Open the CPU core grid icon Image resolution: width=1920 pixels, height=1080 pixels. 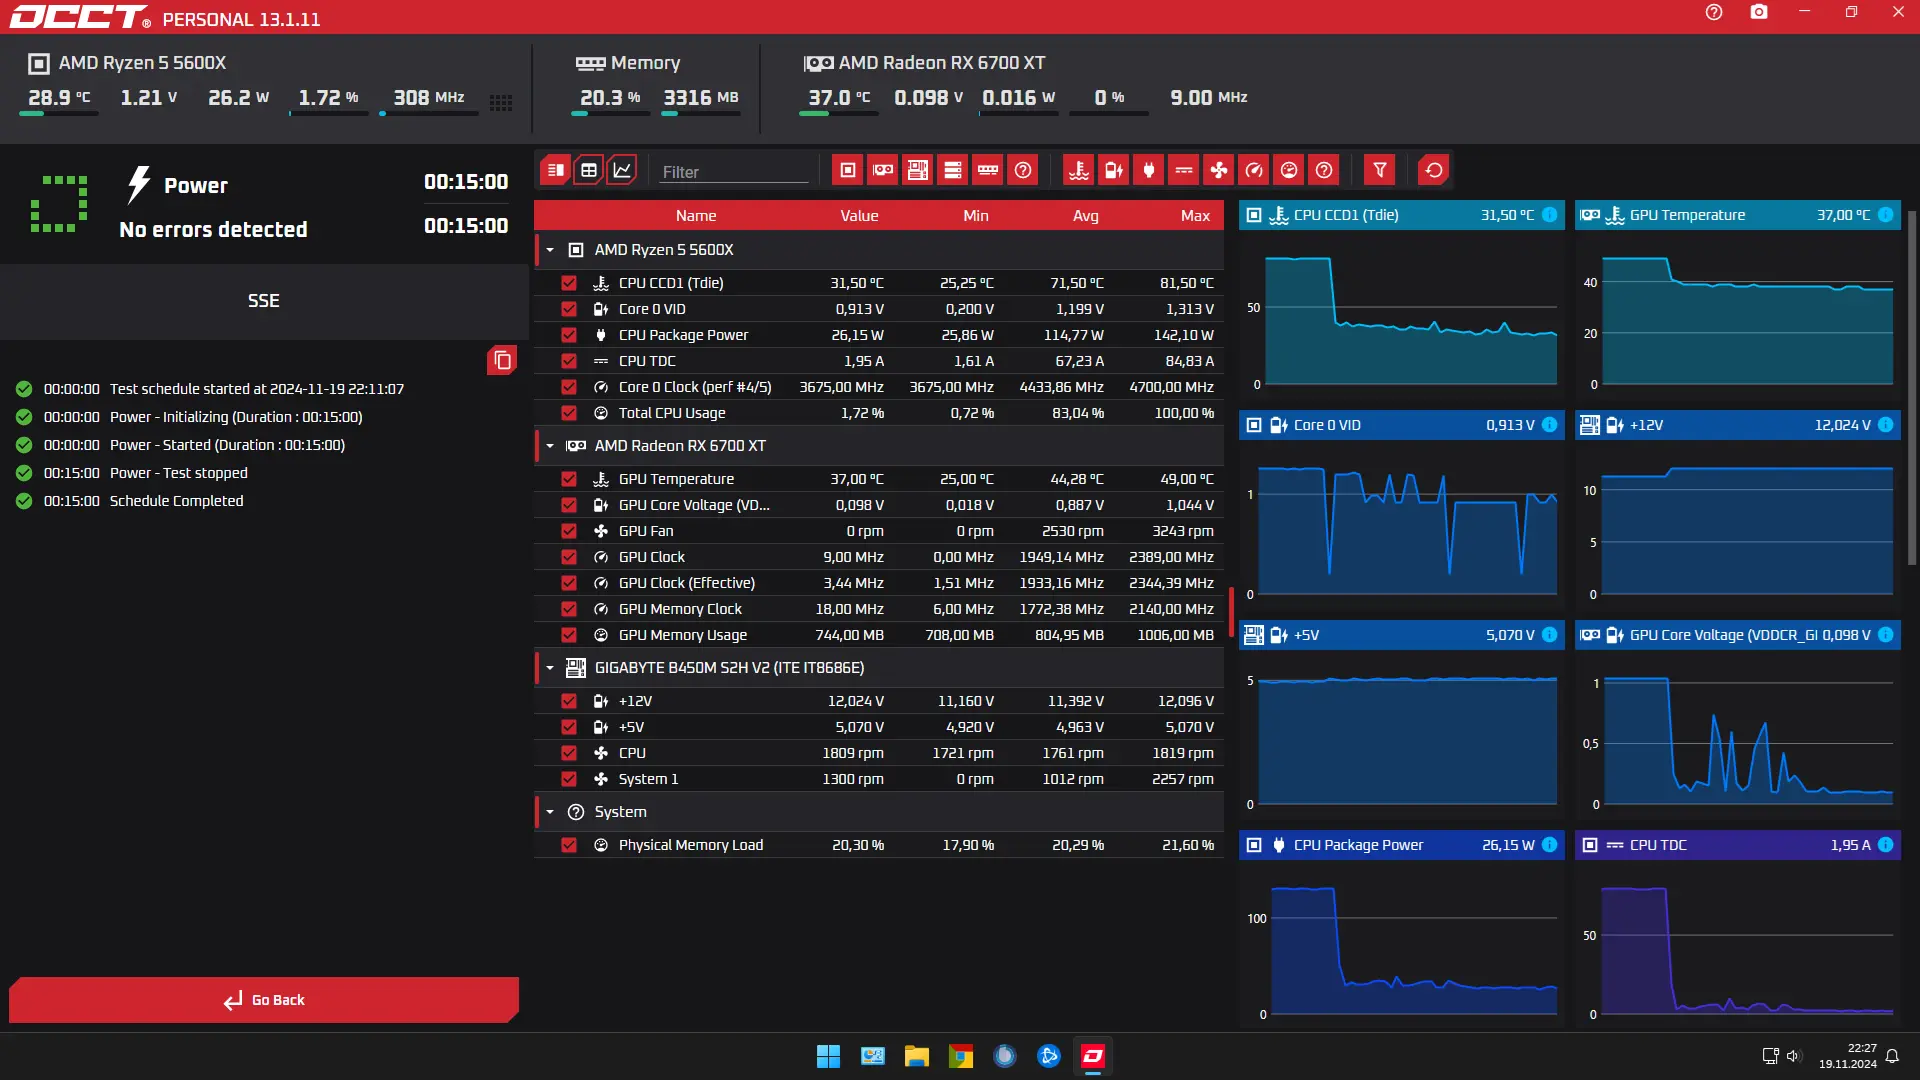(501, 102)
